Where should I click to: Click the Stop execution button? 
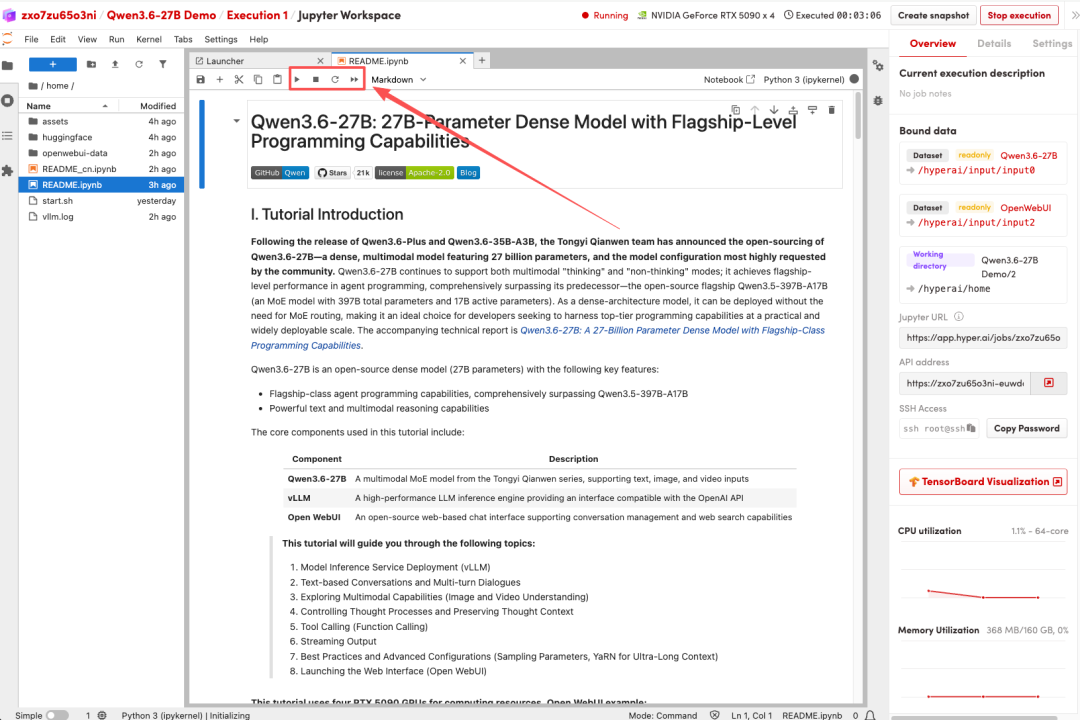(x=1019, y=15)
